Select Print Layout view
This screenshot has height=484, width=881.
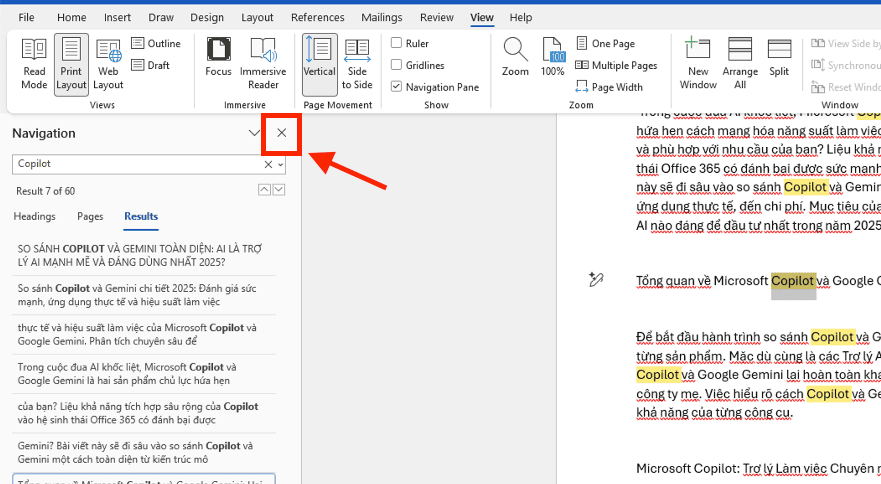(x=71, y=64)
